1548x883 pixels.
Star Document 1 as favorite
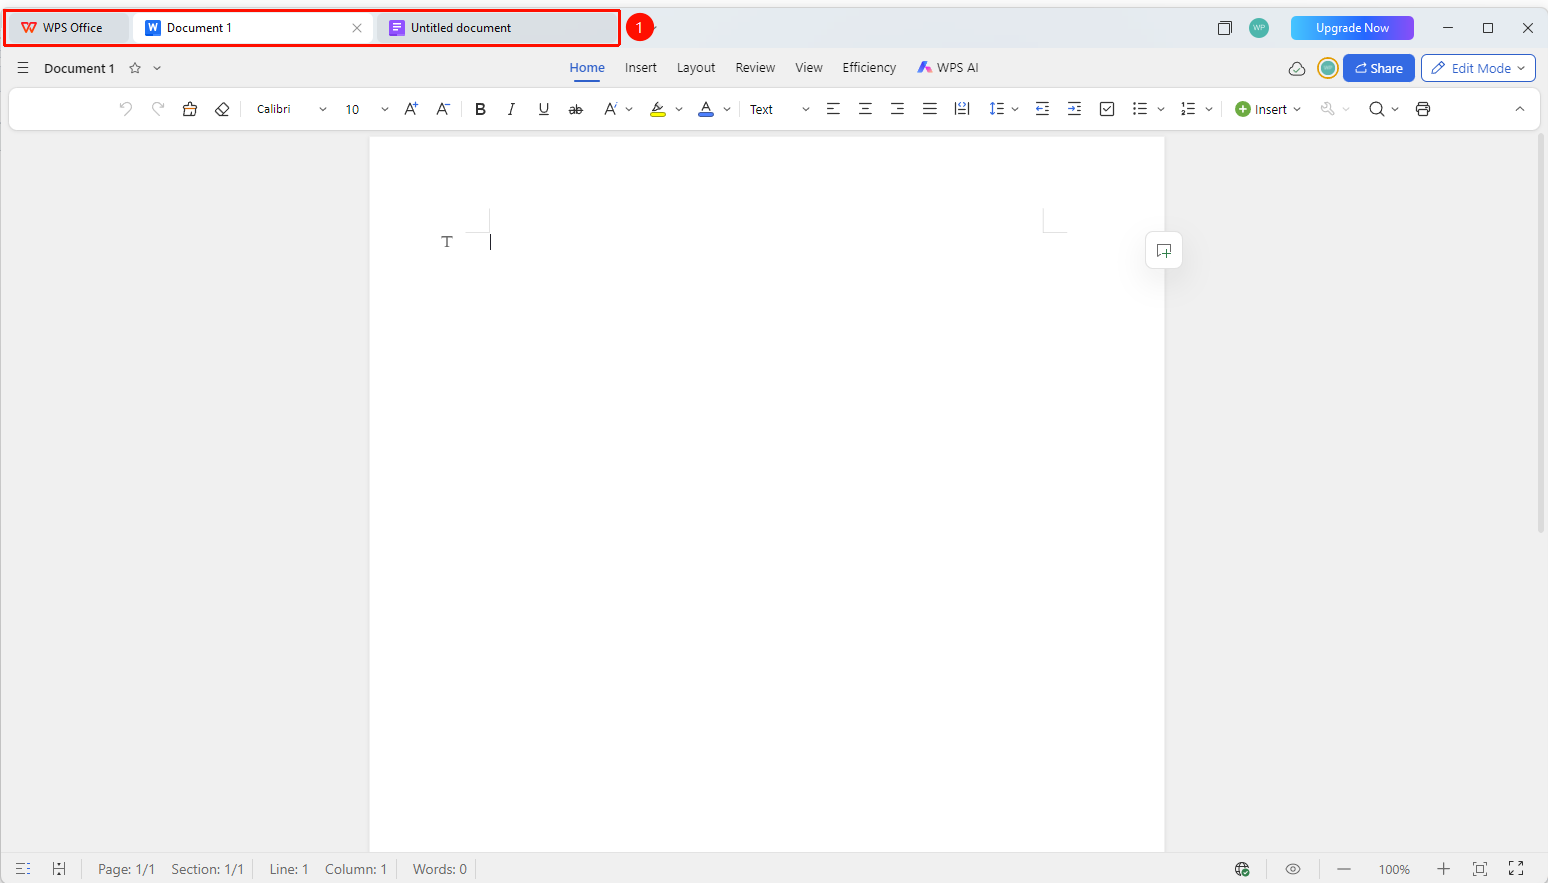pyautogui.click(x=135, y=68)
